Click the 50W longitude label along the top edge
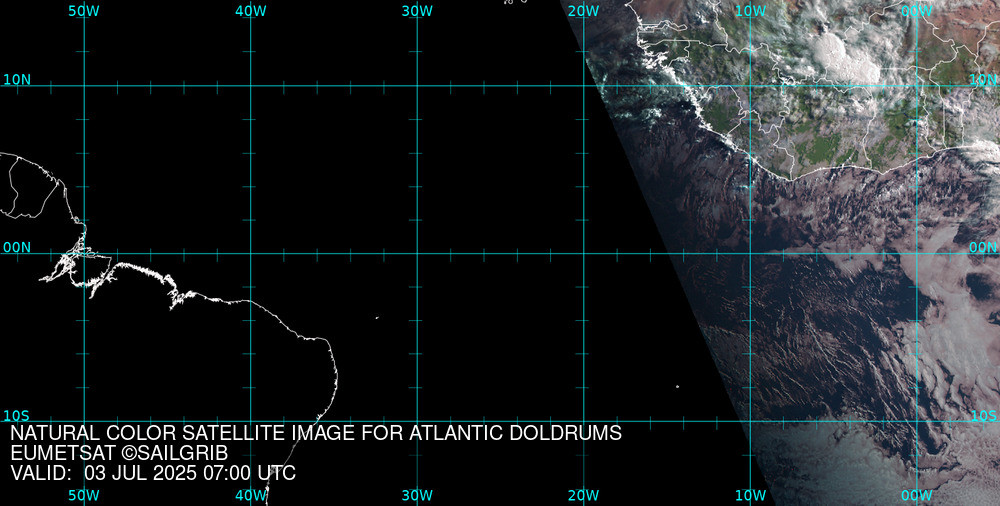Image resolution: width=1000 pixels, height=506 pixels. tap(84, 11)
